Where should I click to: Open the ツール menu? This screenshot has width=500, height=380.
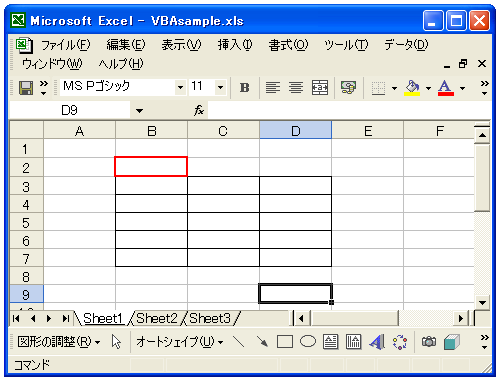point(346,45)
